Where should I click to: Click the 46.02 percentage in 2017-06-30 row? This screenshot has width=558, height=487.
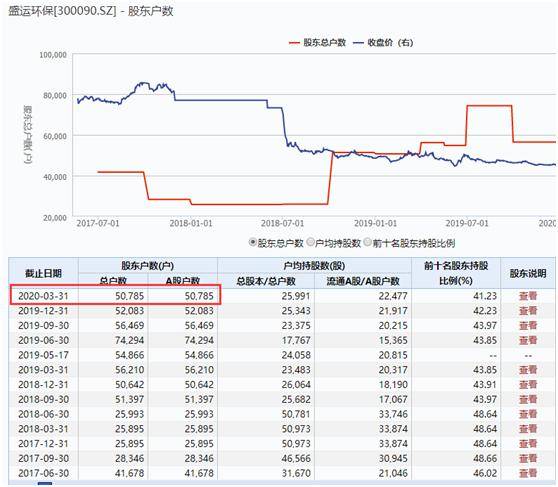485,473
